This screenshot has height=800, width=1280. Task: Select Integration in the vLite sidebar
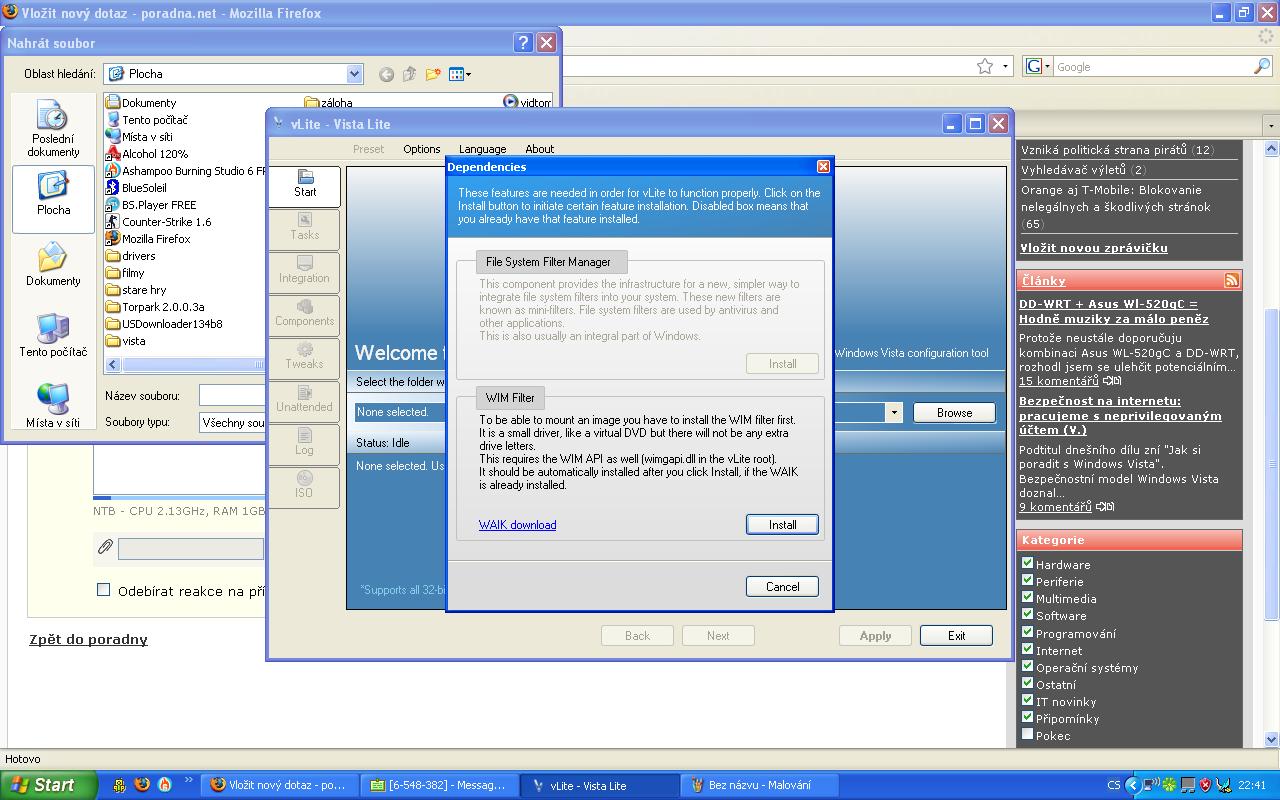click(x=304, y=272)
